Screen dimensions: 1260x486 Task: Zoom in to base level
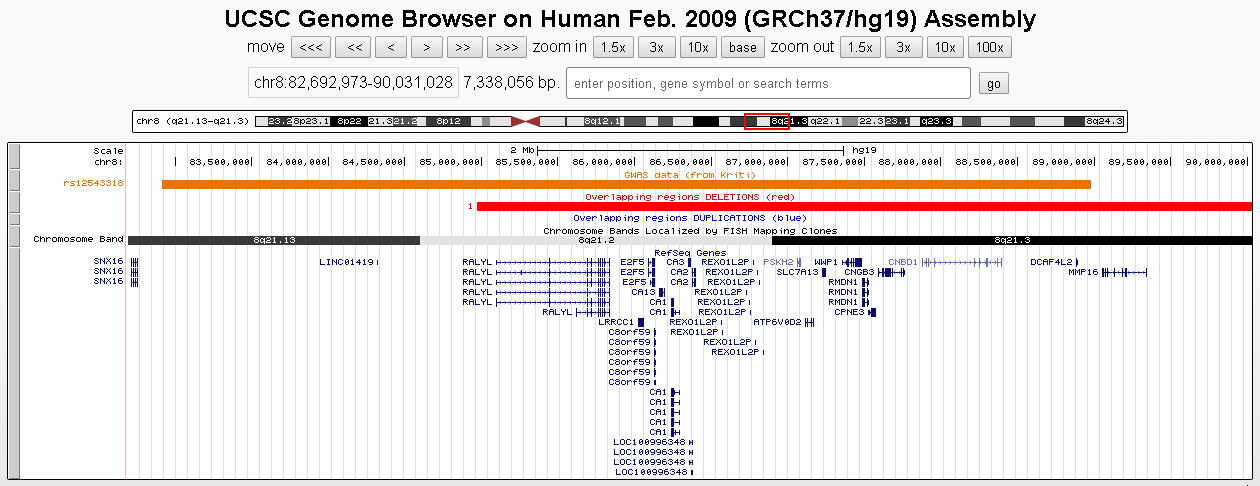pos(743,47)
